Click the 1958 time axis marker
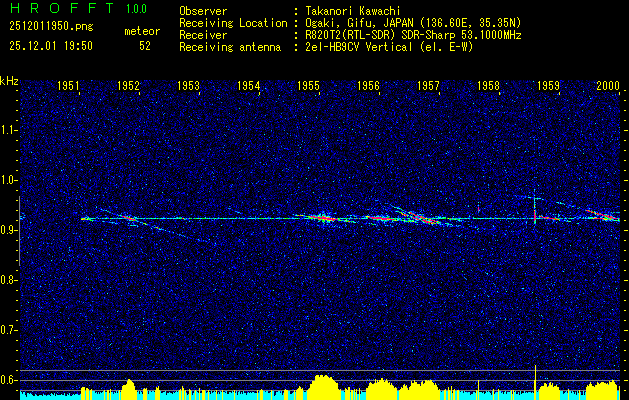Image resolution: width=629 pixels, height=400 pixels. coord(488,85)
